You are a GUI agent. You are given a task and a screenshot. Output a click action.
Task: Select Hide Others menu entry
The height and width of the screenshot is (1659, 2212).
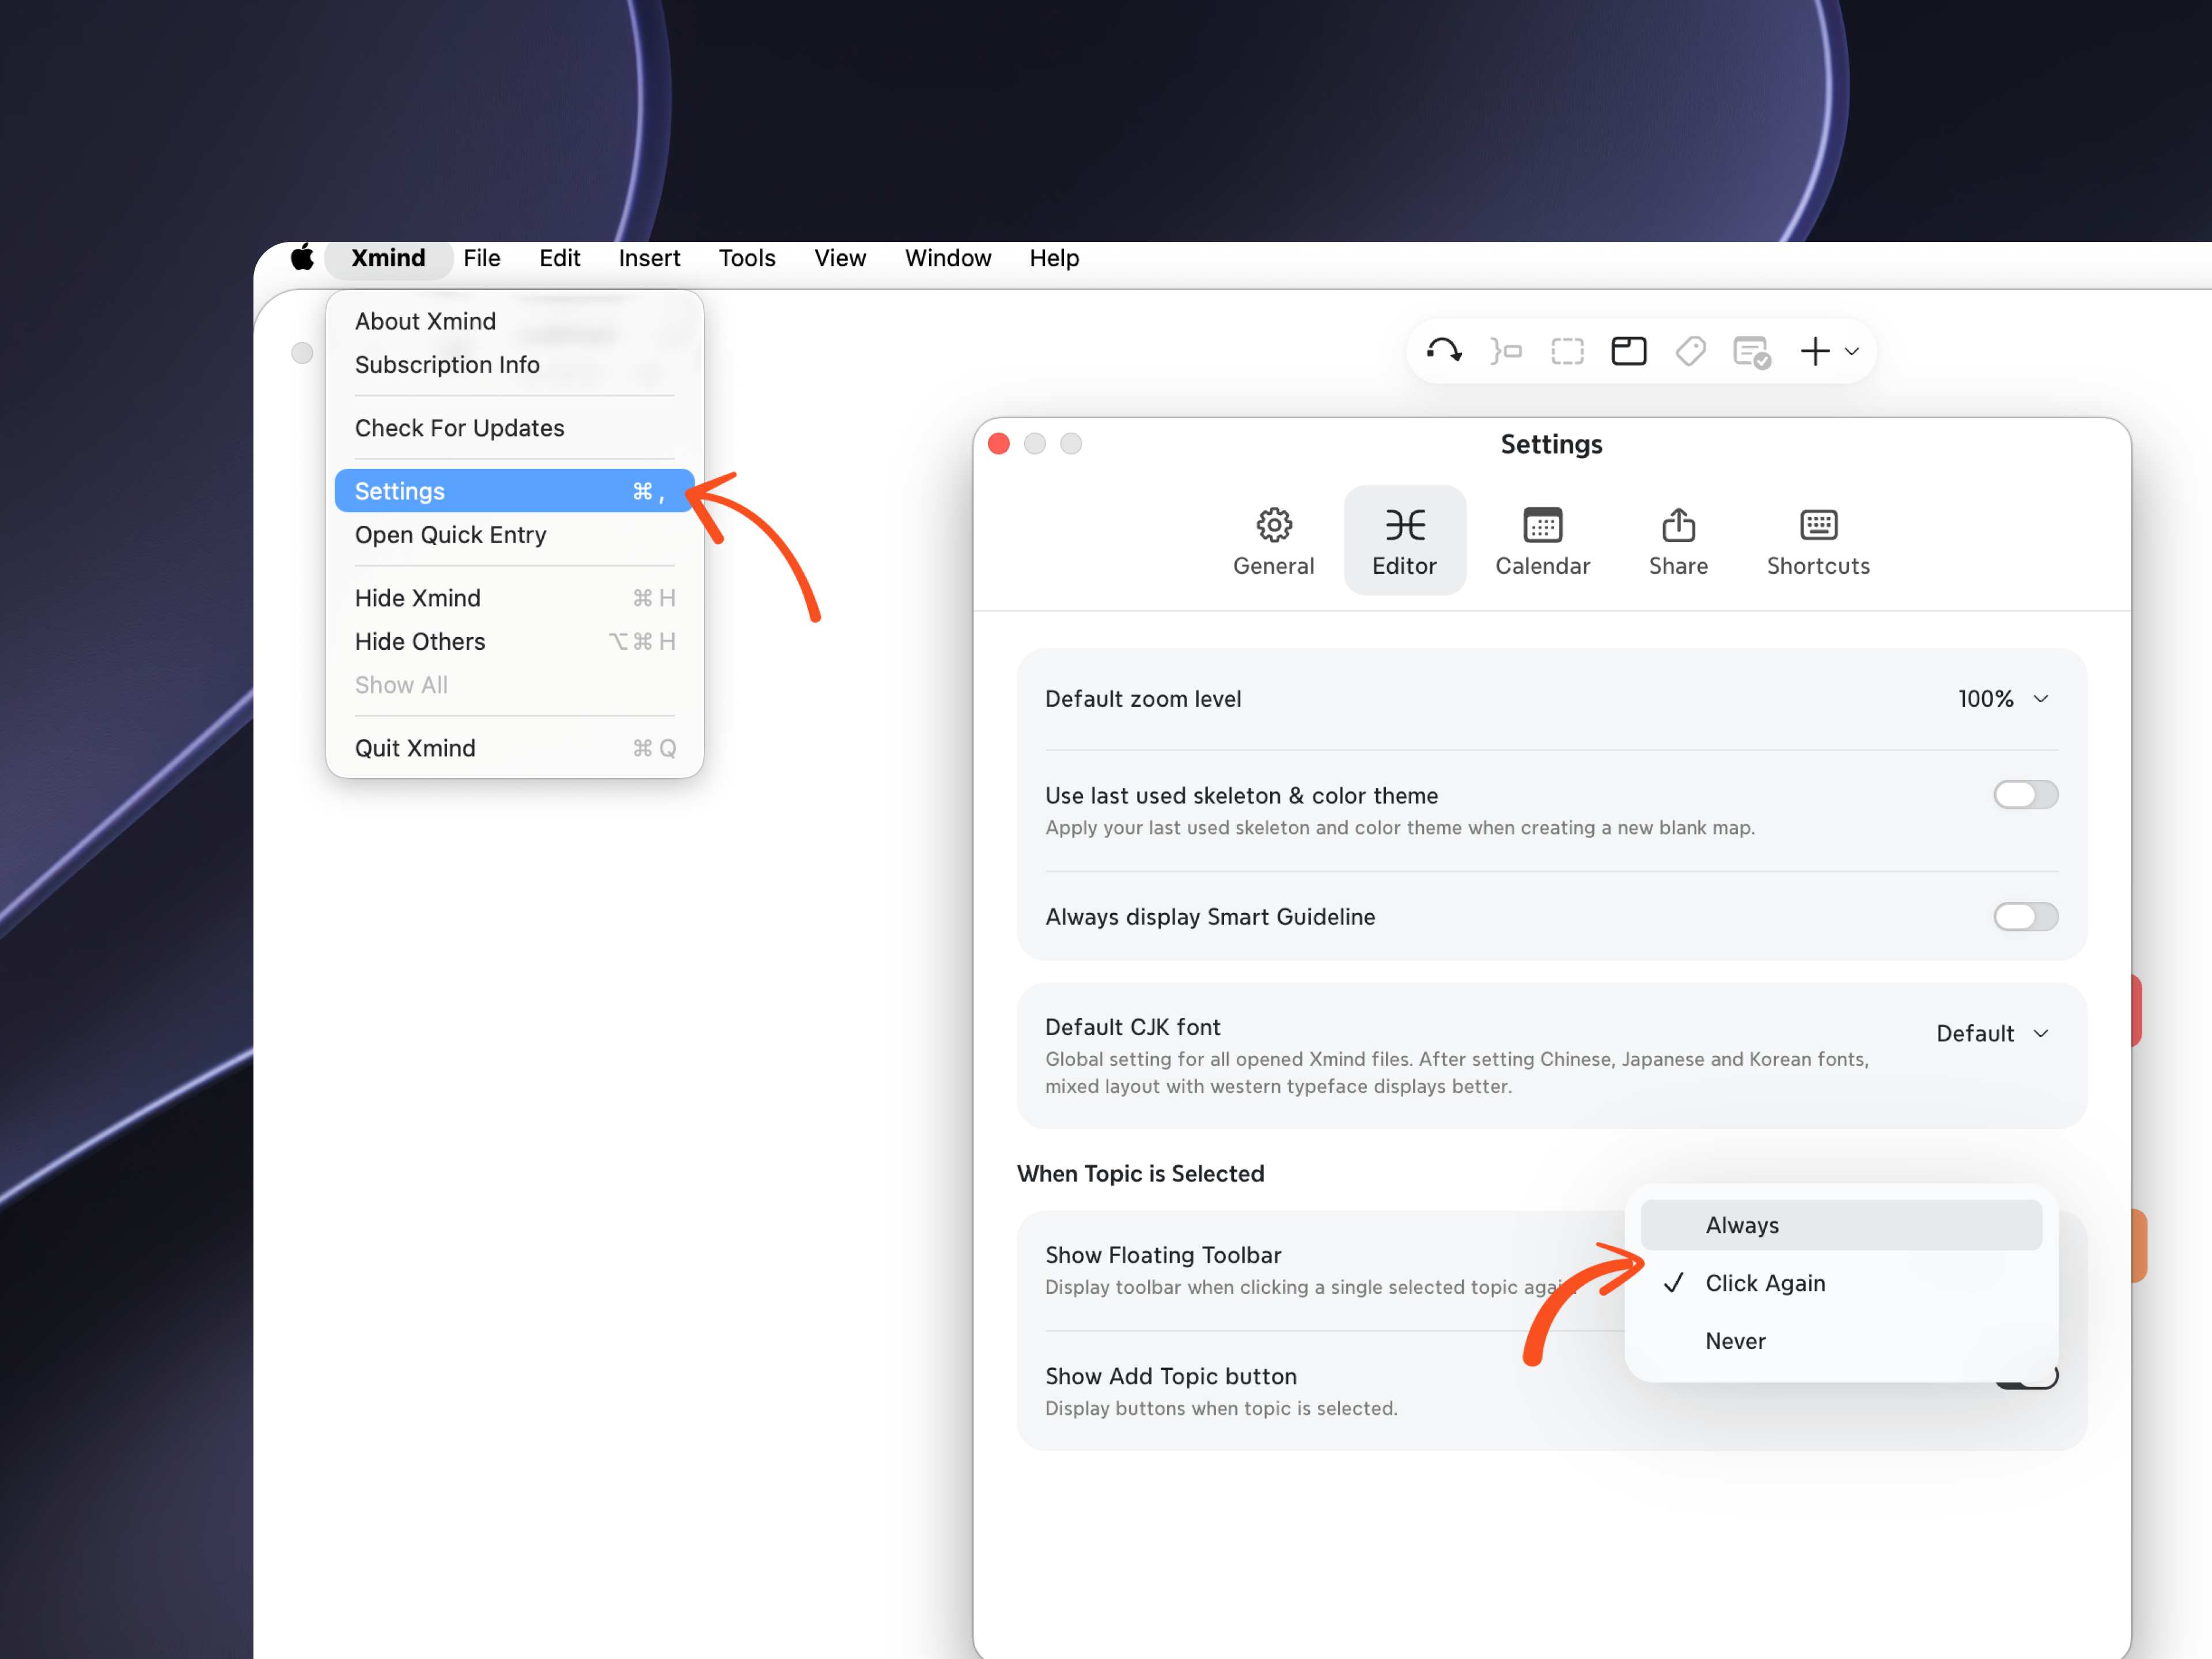pos(514,642)
